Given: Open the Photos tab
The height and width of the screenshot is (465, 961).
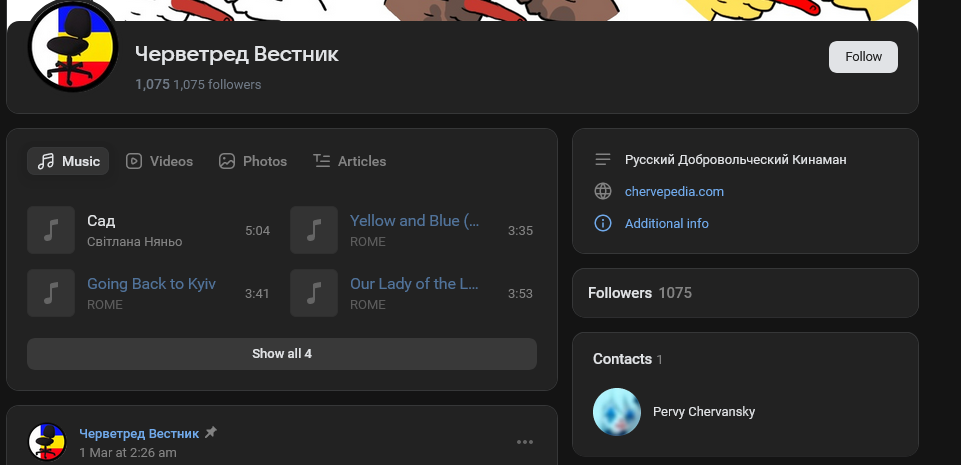Looking at the screenshot, I should click(253, 161).
